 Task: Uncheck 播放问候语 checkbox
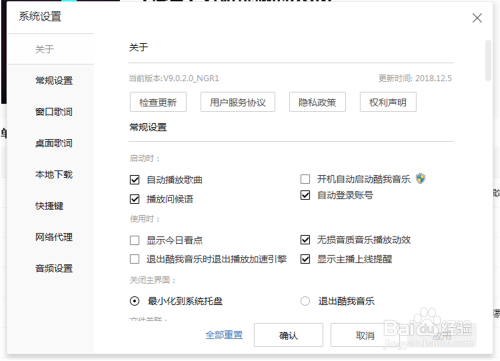click(135, 199)
